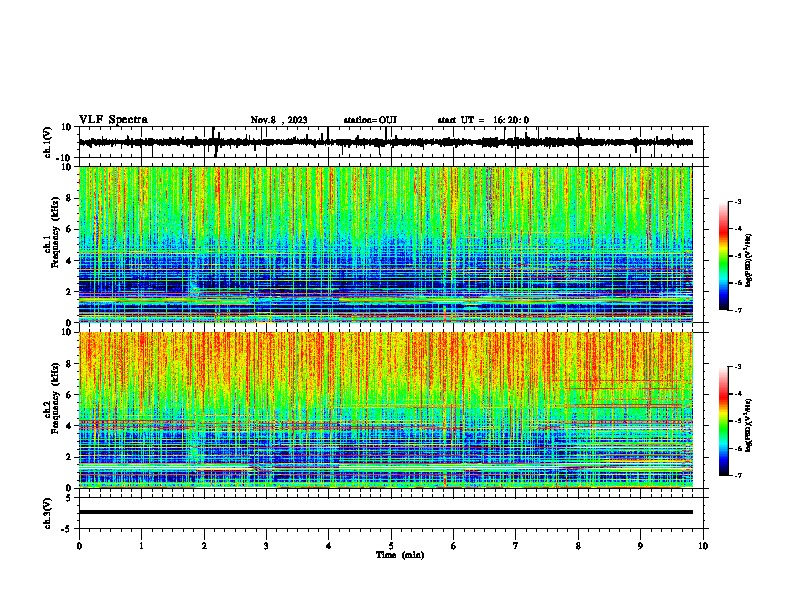This screenshot has height=612, width=792.
Task: Click the 'start UT = 16:20:0' label
Action: (x=483, y=120)
